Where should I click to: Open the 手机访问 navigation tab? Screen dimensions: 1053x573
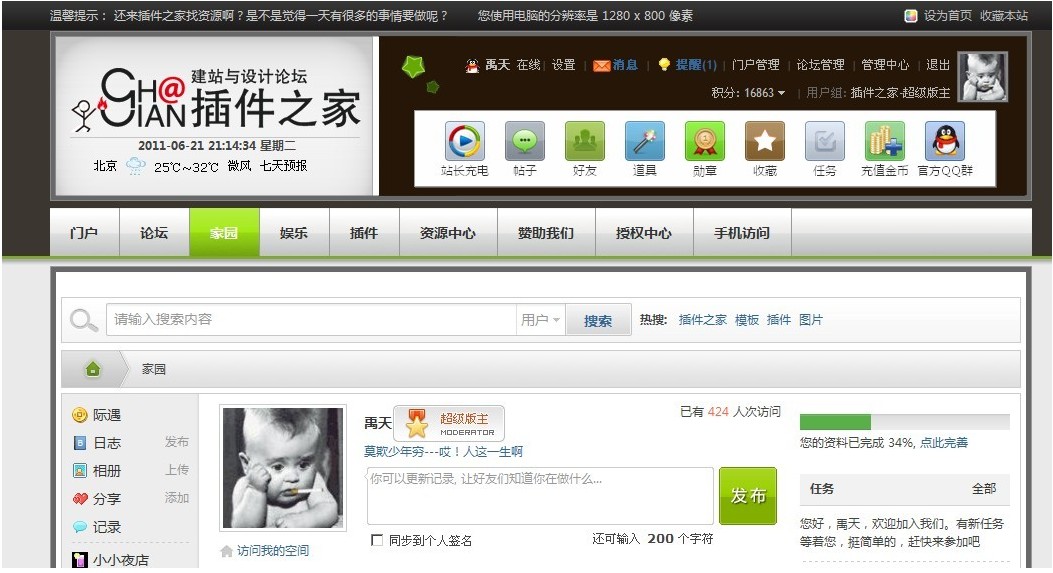coord(742,232)
